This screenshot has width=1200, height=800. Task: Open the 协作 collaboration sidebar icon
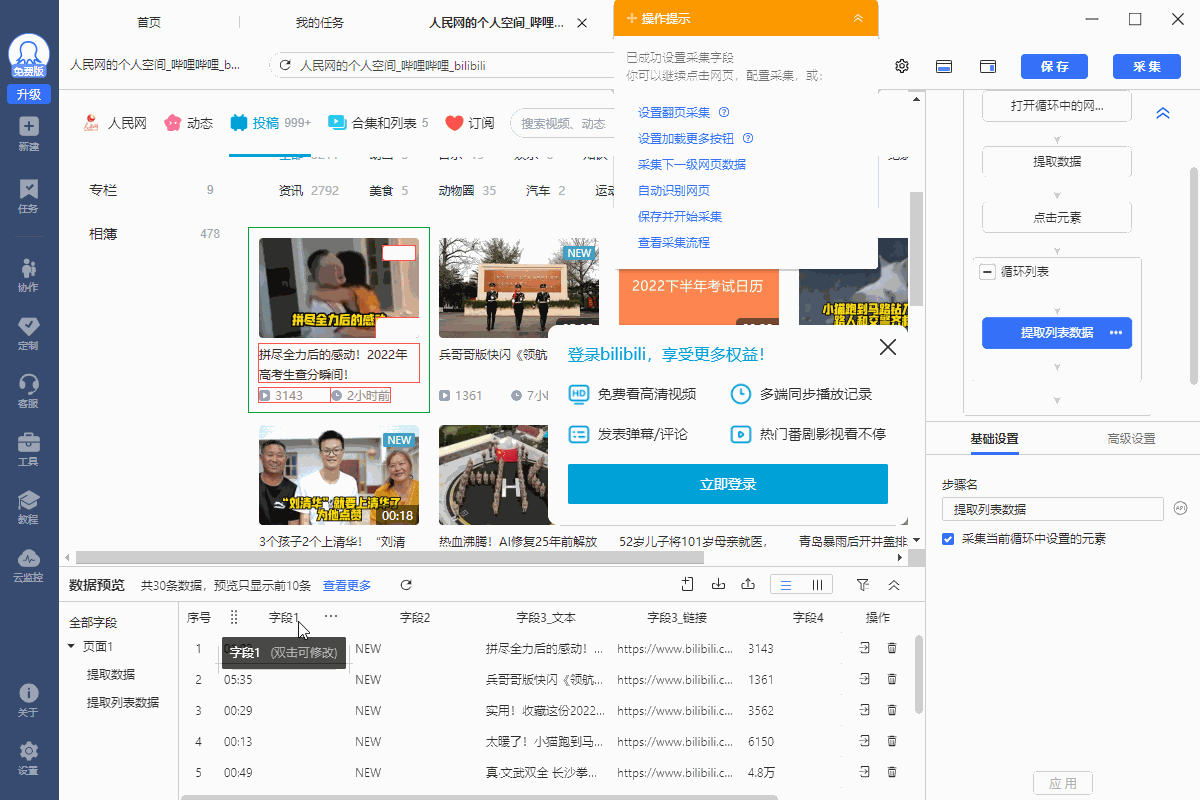click(x=28, y=274)
